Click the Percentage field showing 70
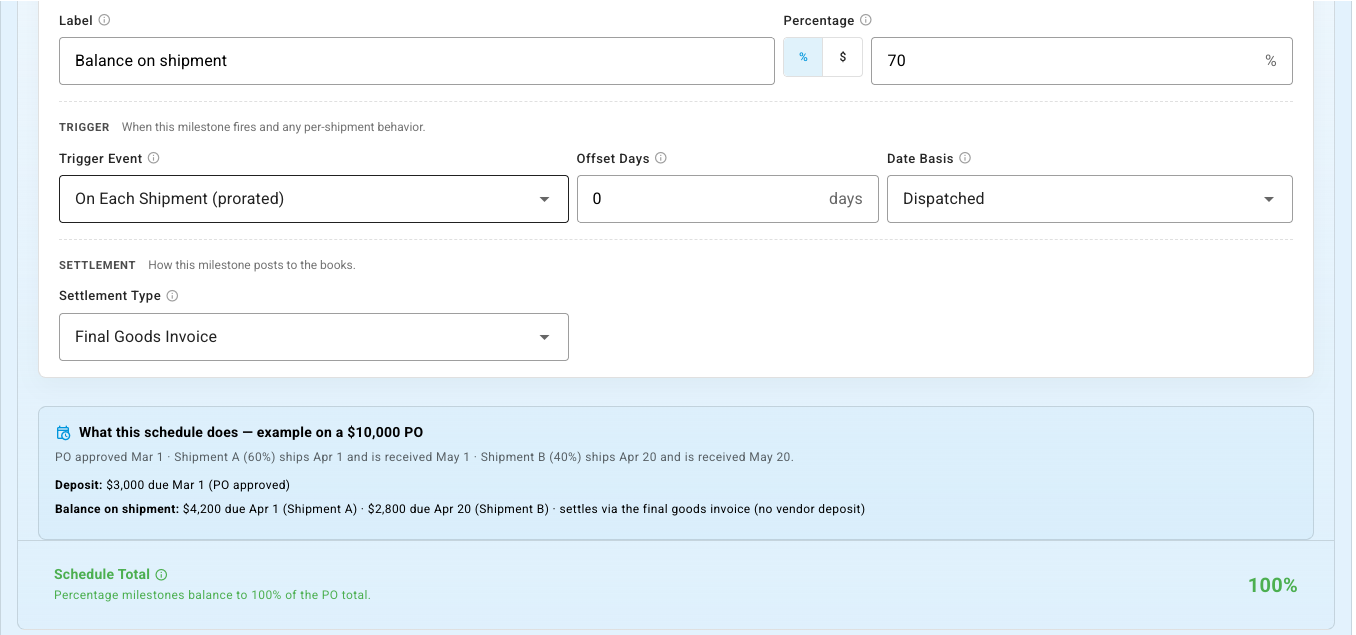The height and width of the screenshot is (635, 1356). 1082,61
